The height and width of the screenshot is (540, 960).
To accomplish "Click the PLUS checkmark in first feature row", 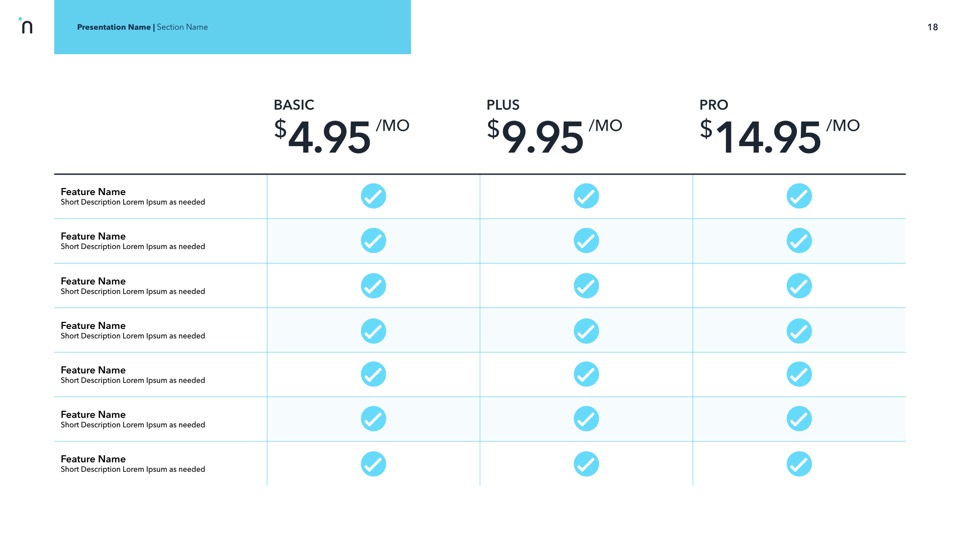I will (x=586, y=196).
